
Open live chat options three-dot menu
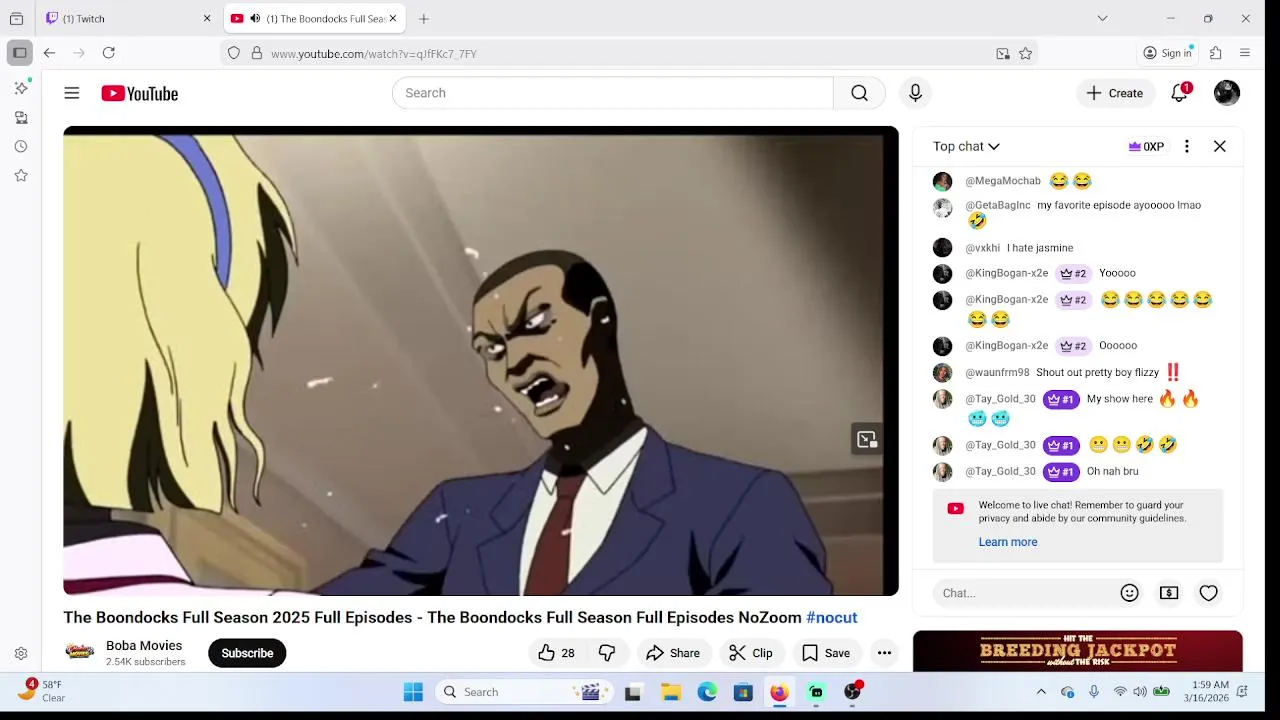click(x=1187, y=146)
